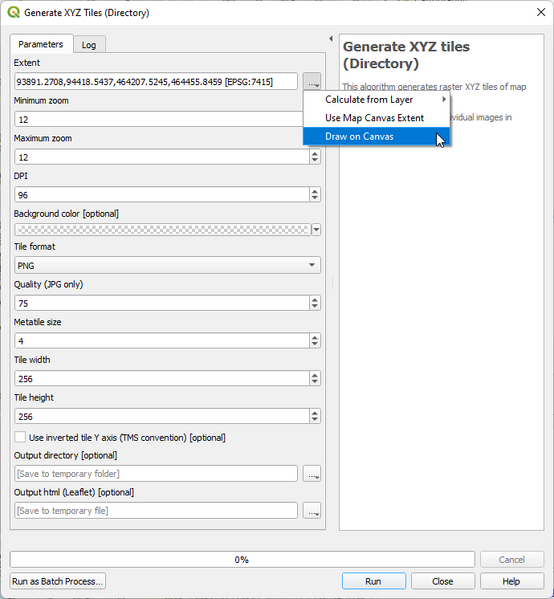554x599 pixels.
Task: Adjust Metatile size spinner arrows
Action: tap(315, 341)
